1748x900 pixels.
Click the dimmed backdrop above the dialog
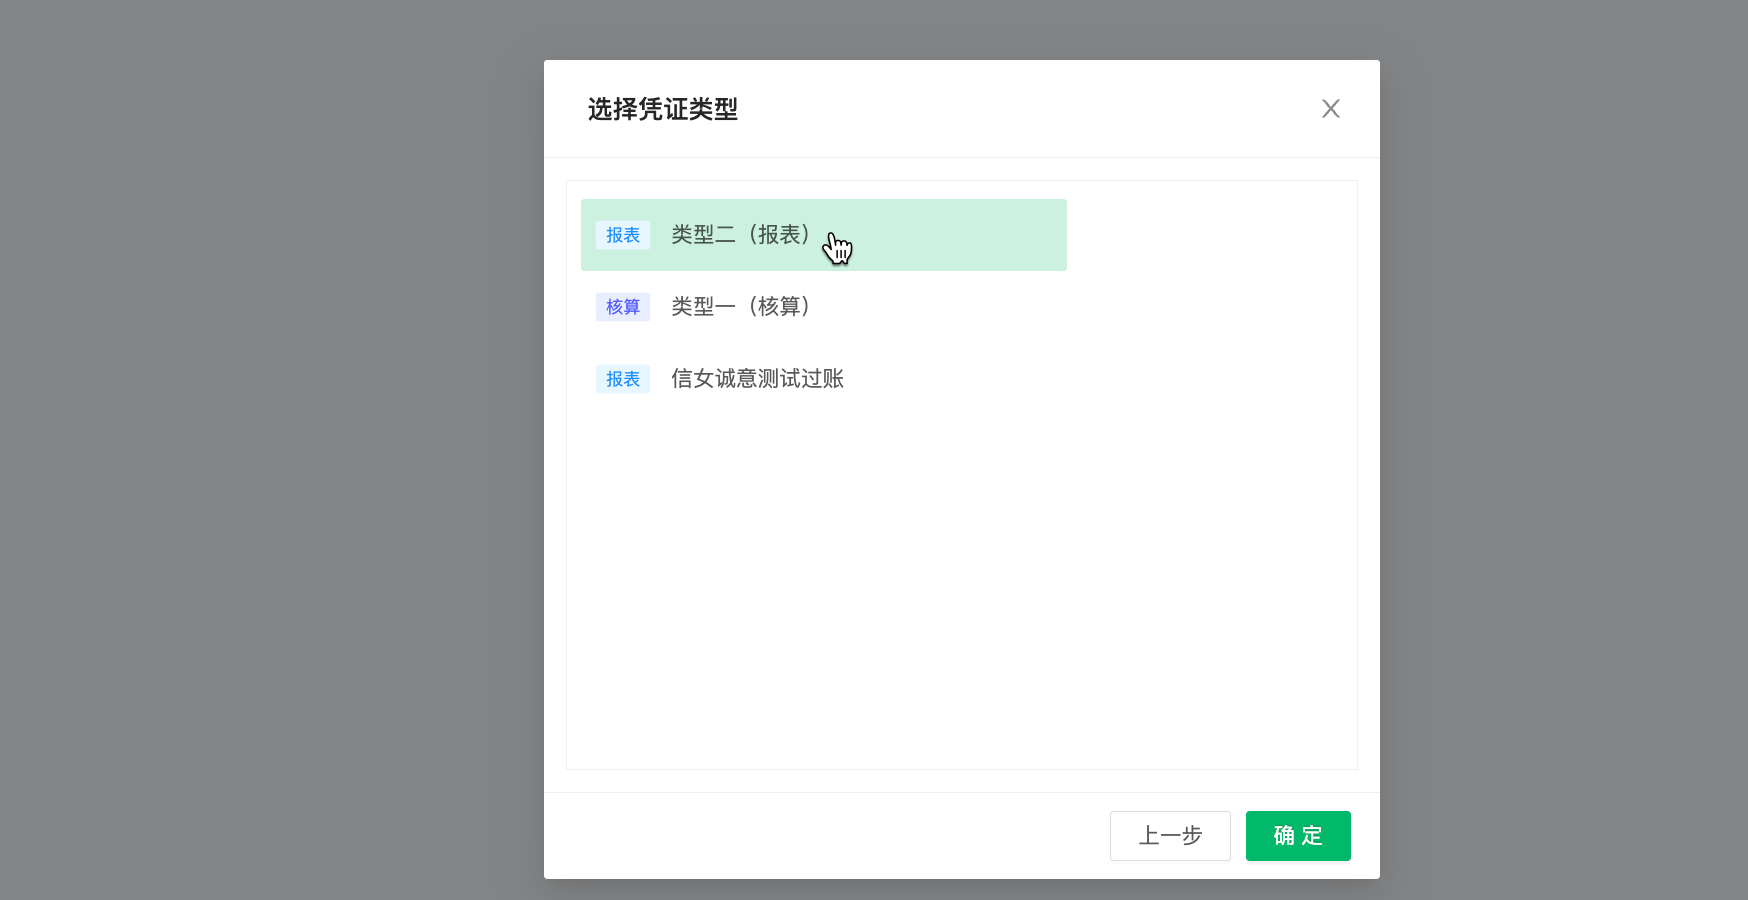(x=960, y=28)
